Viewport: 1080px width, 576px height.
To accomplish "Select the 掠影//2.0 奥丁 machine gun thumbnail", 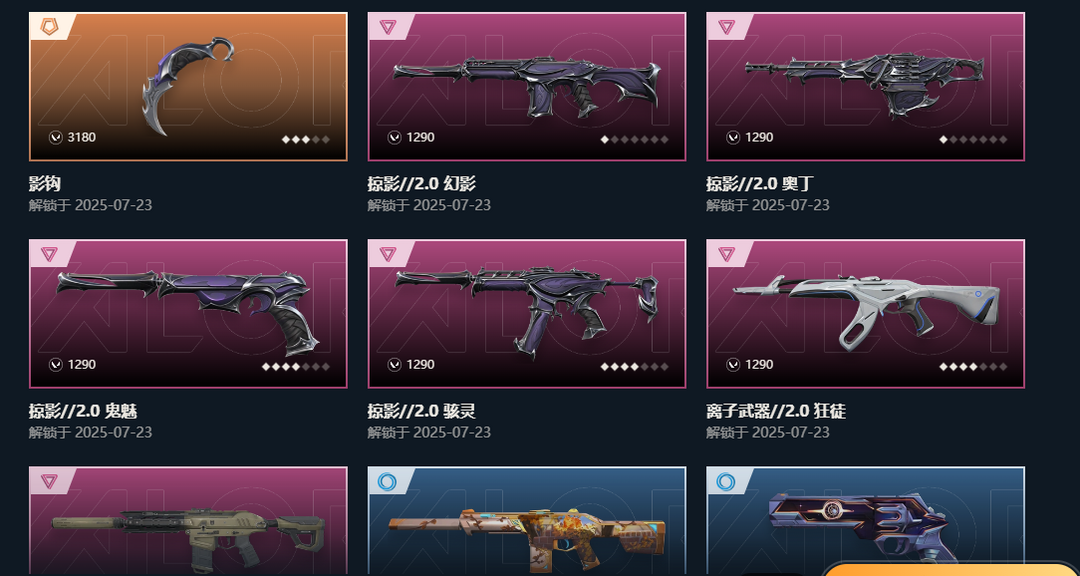I will (x=866, y=85).
